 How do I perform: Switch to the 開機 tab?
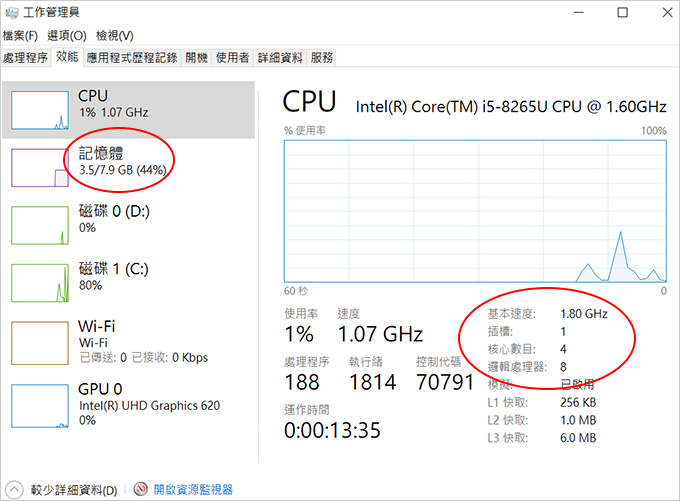click(196, 57)
